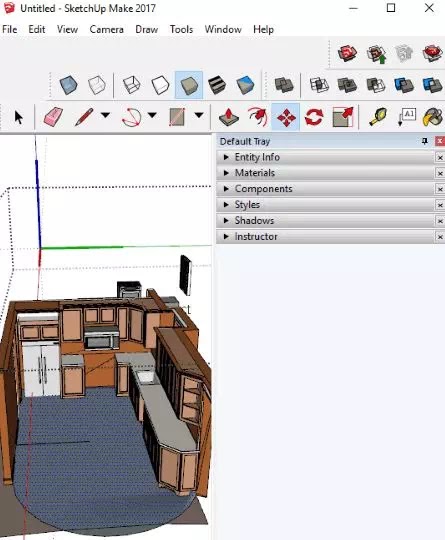Open the Paint Bucket tool
Image resolution: width=445 pixels, height=540 pixels.
(433, 117)
